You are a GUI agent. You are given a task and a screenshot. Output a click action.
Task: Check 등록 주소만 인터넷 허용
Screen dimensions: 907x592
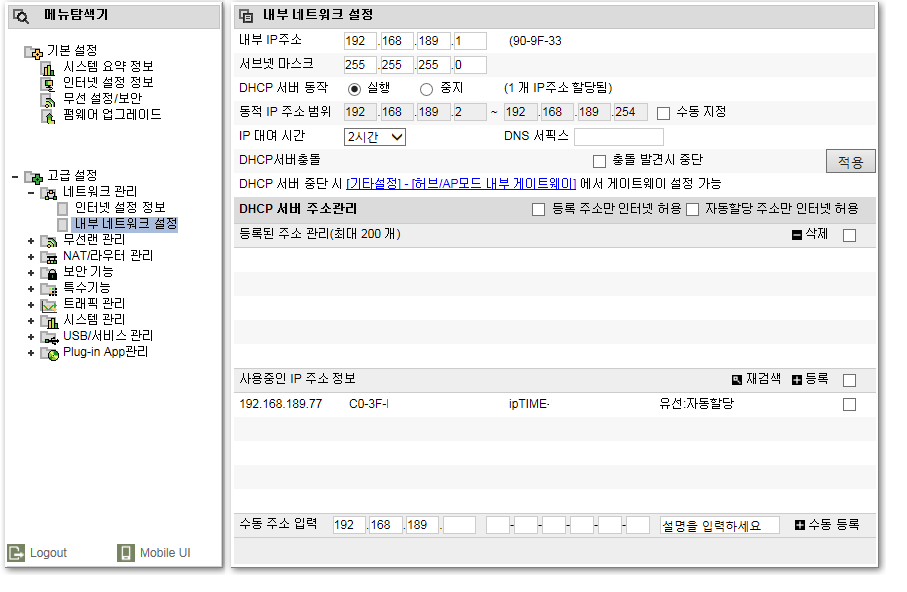click(539, 209)
